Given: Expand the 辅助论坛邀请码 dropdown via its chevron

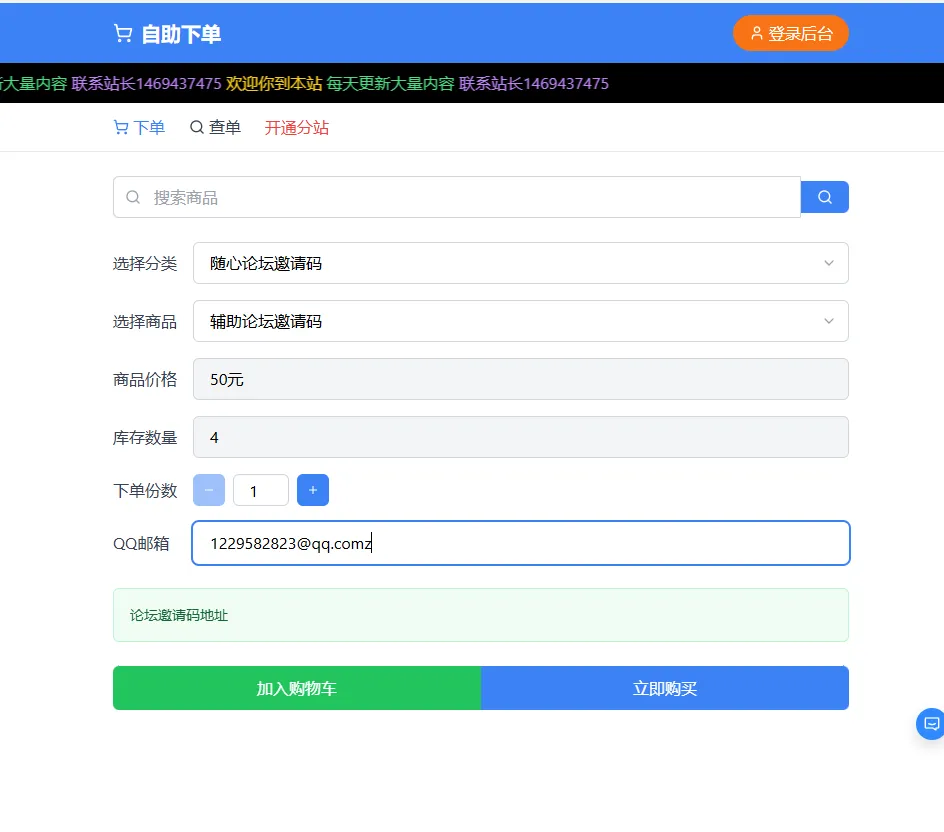Looking at the screenshot, I should [828, 321].
